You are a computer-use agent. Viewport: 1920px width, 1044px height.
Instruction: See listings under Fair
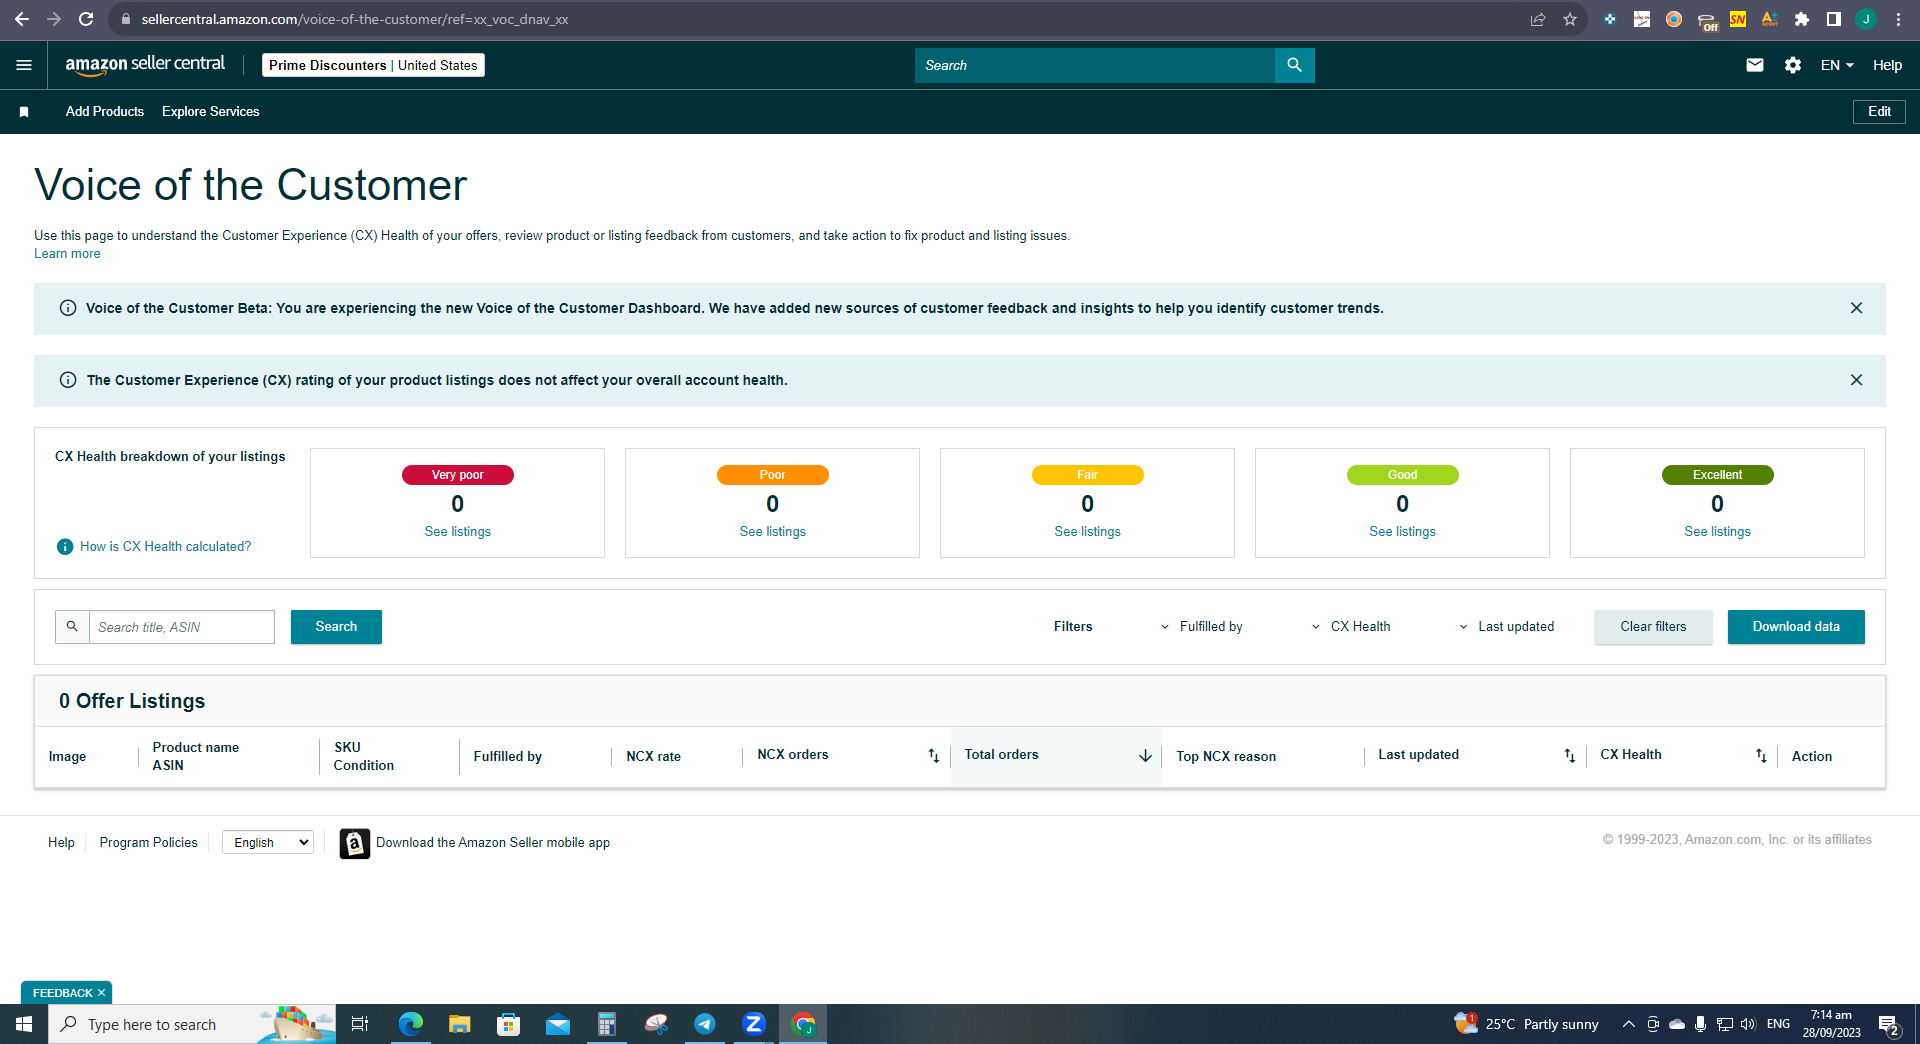1088,532
